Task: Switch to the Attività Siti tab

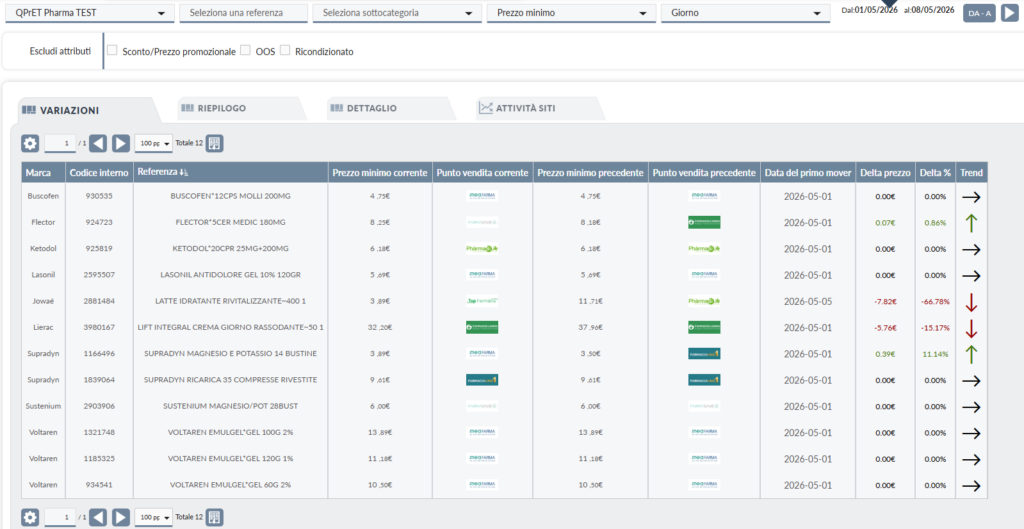Action: pyautogui.click(x=541, y=108)
